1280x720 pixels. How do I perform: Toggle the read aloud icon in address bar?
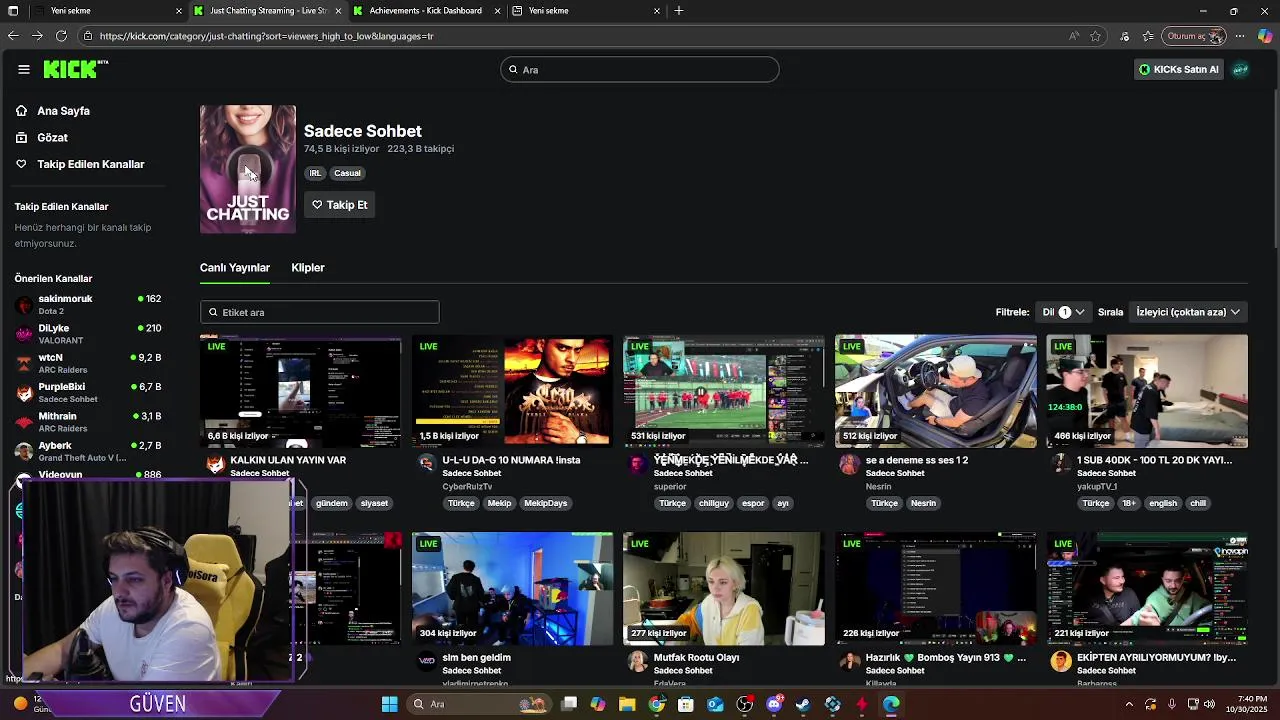pyautogui.click(x=1074, y=36)
